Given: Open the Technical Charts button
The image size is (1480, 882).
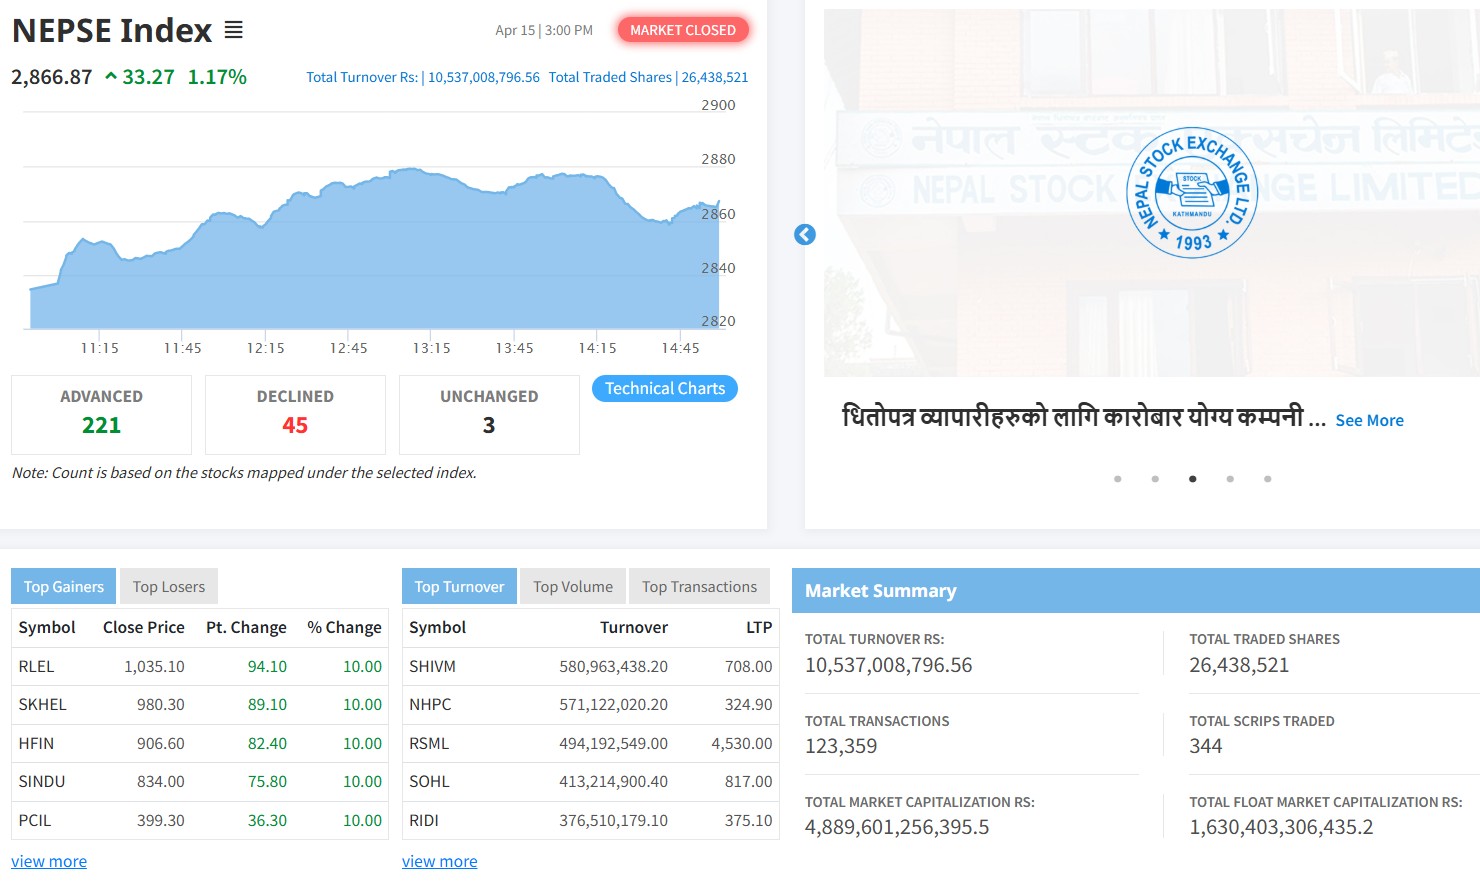Looking at the screenshot, I should tap(664, 389).
